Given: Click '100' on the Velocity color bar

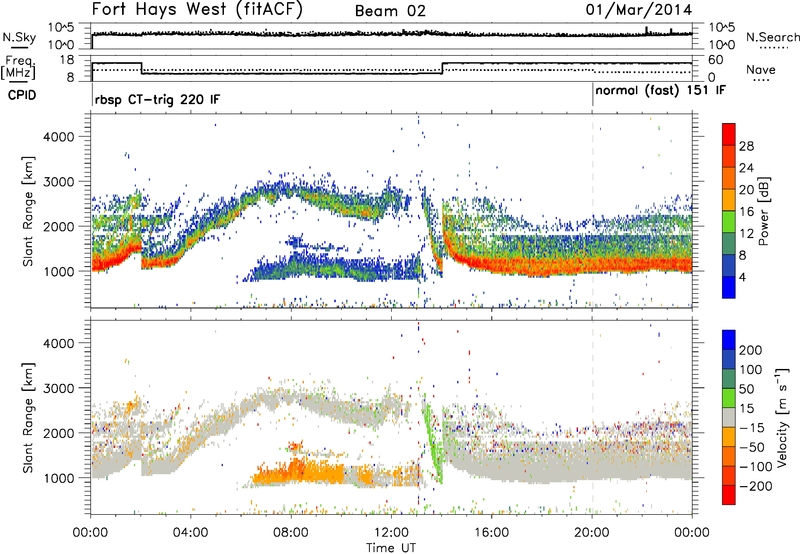Looking at the screenshot, I should pyautogui.click(x=751, y=370).
